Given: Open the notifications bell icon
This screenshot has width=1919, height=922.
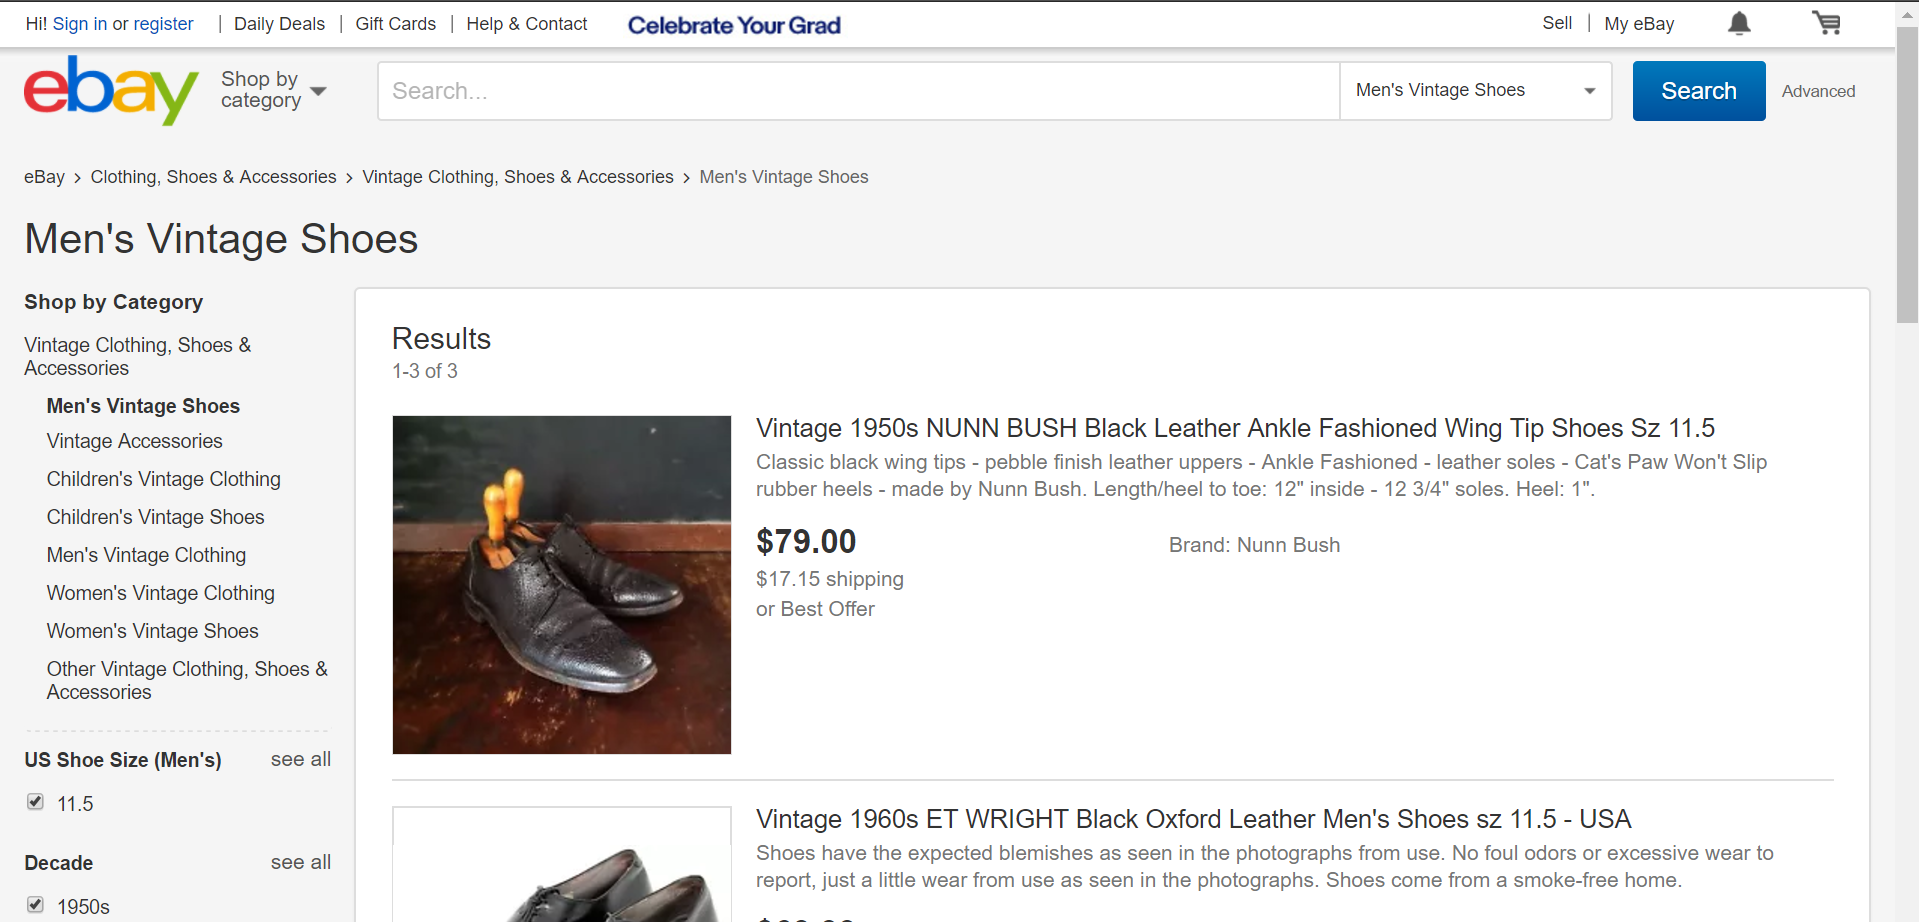Looking at the screenshot, I should pos(1739,23).
